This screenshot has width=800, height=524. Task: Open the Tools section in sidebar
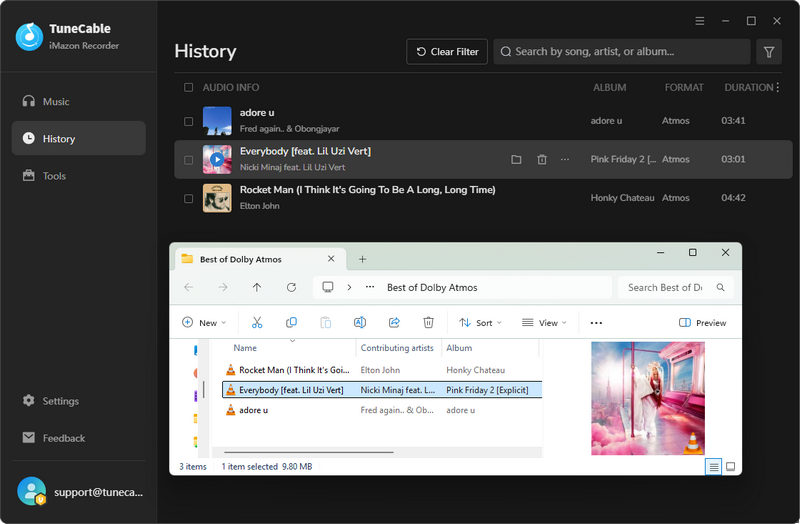point(79,176)
